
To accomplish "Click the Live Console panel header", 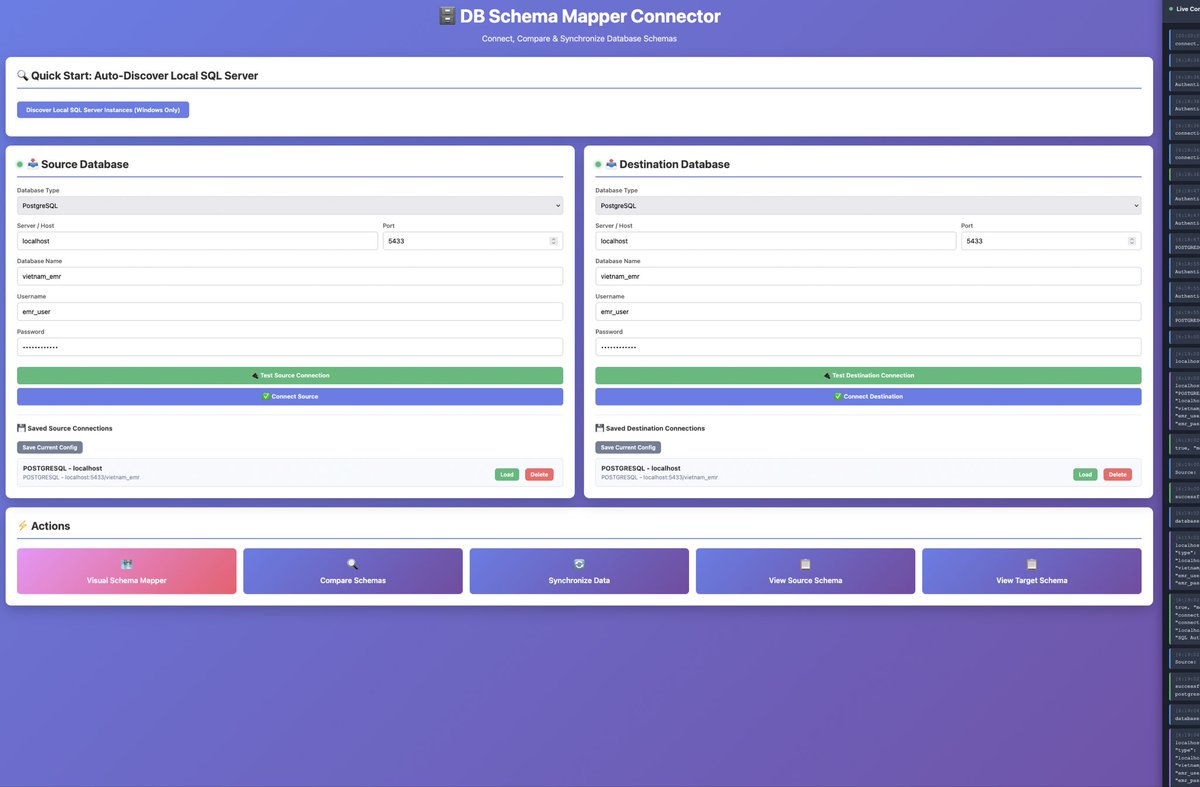I will tap(1185, 8).
